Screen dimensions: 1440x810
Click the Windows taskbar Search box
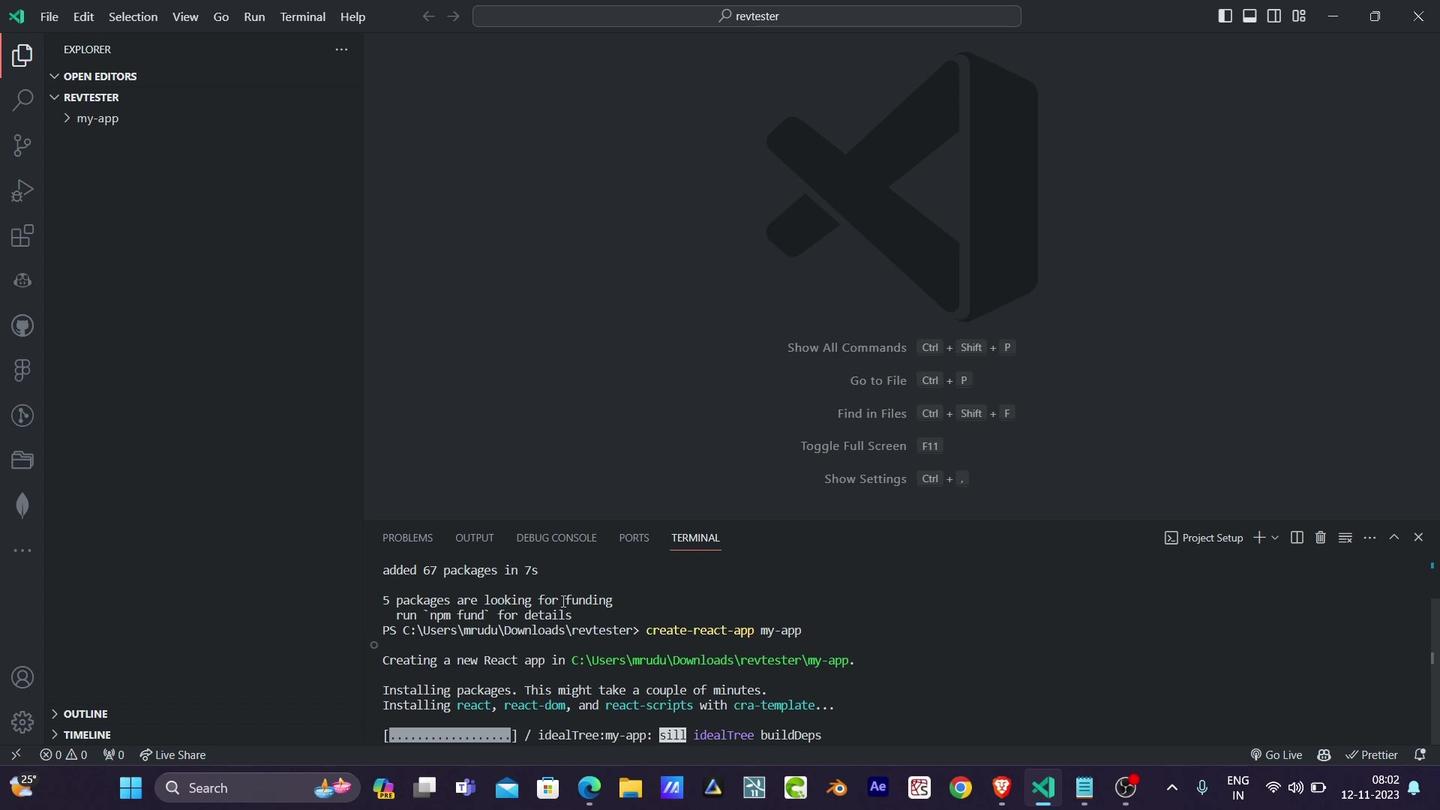click(259, 788)
